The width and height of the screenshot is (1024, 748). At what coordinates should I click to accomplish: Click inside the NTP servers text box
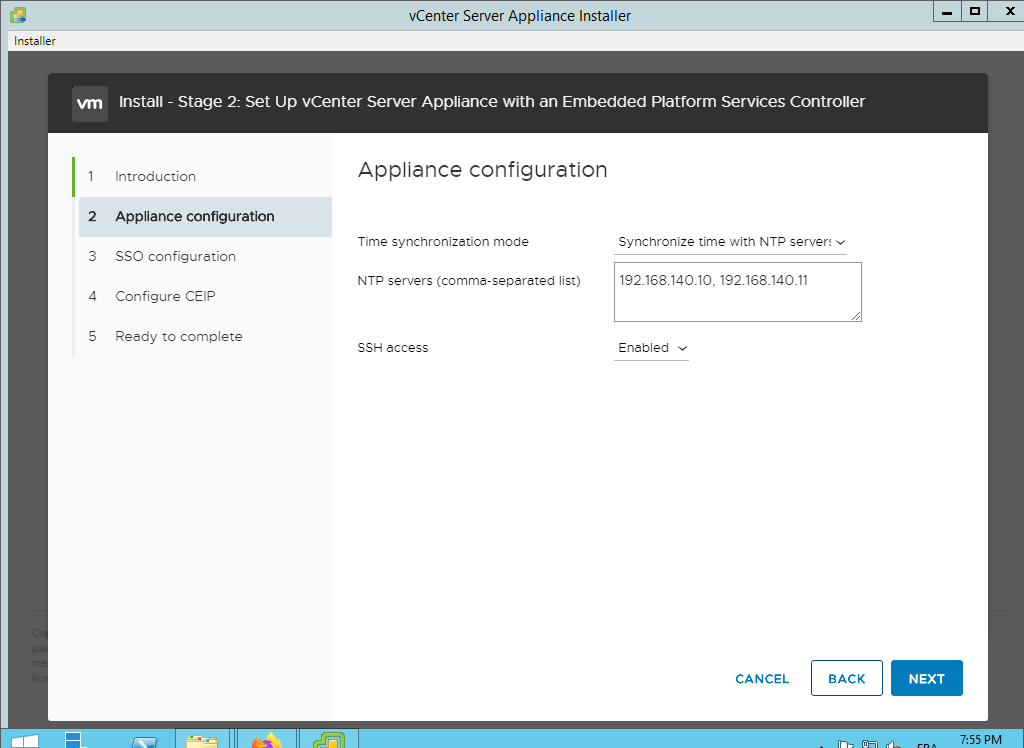coord(737,292)
